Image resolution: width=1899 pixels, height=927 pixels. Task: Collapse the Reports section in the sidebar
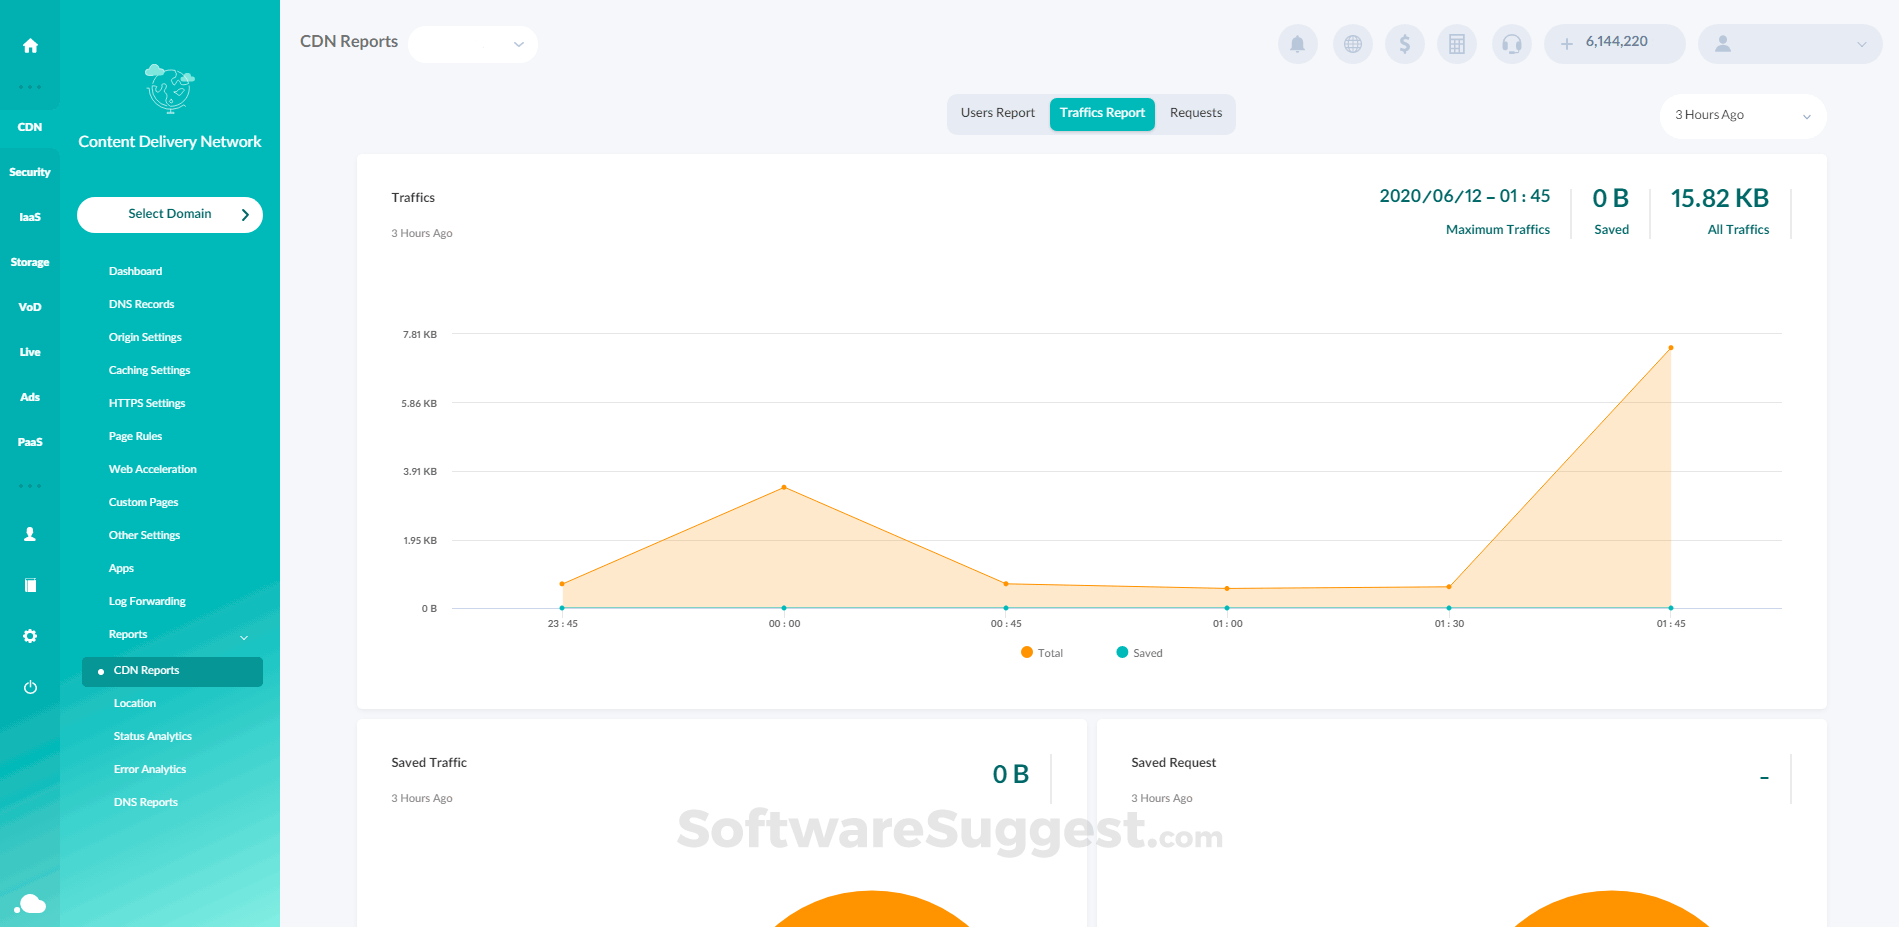point(243,636)
